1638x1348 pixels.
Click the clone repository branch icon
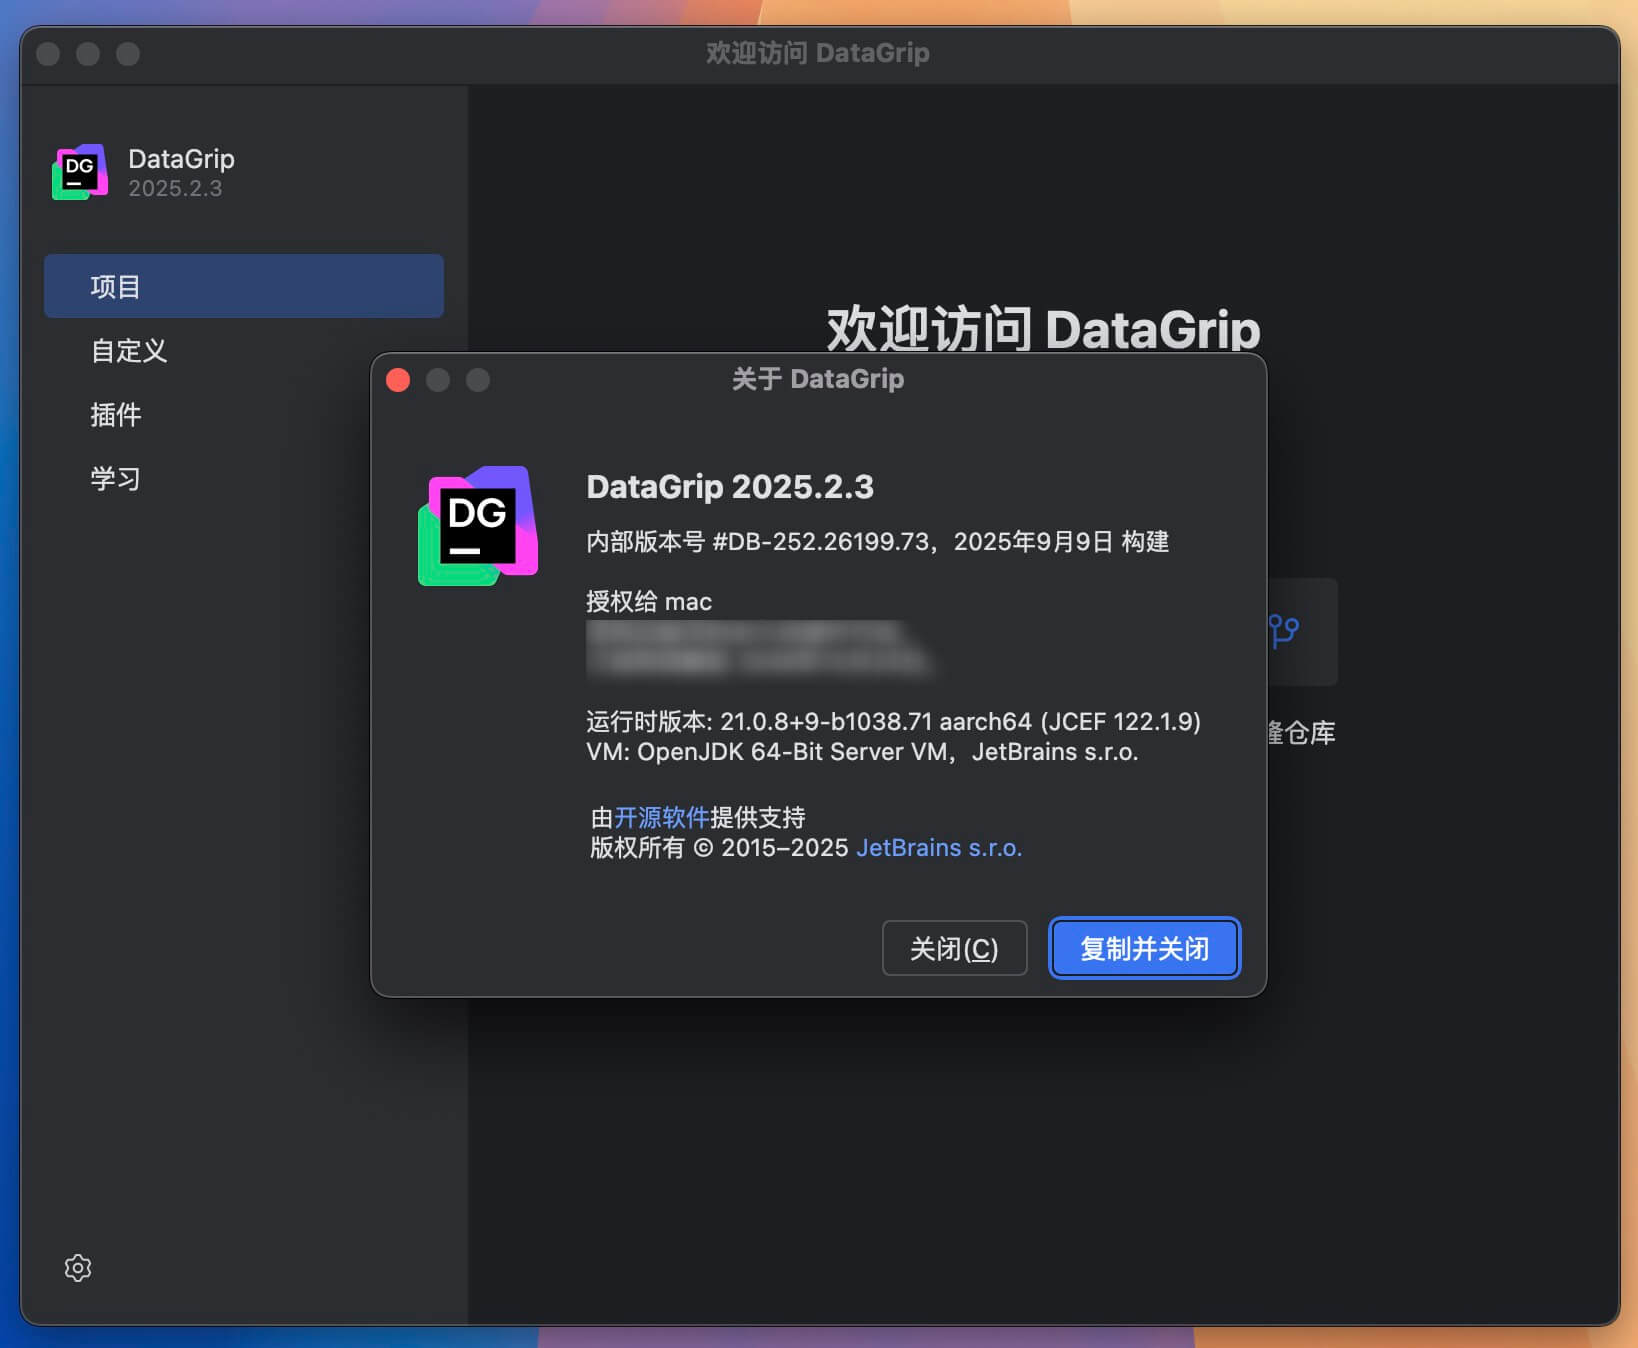coord(1284,631)
